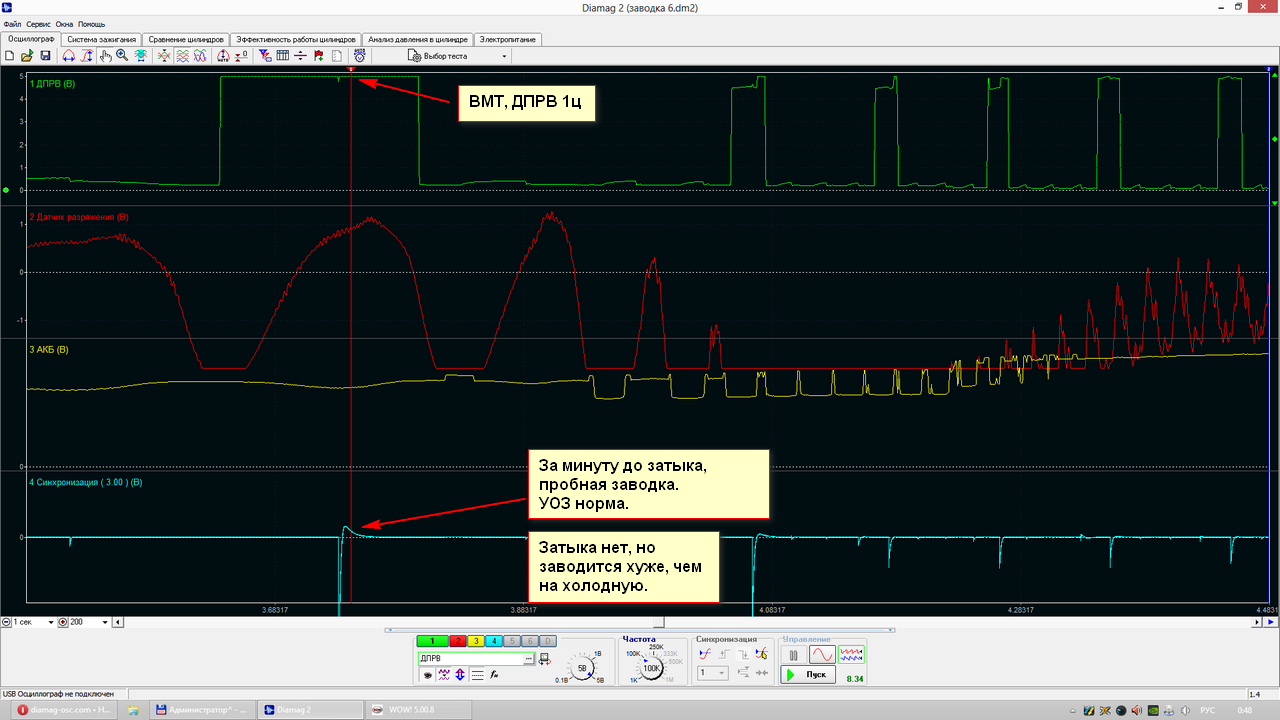Switch to the Электропитание tab

tap(508, 40)
